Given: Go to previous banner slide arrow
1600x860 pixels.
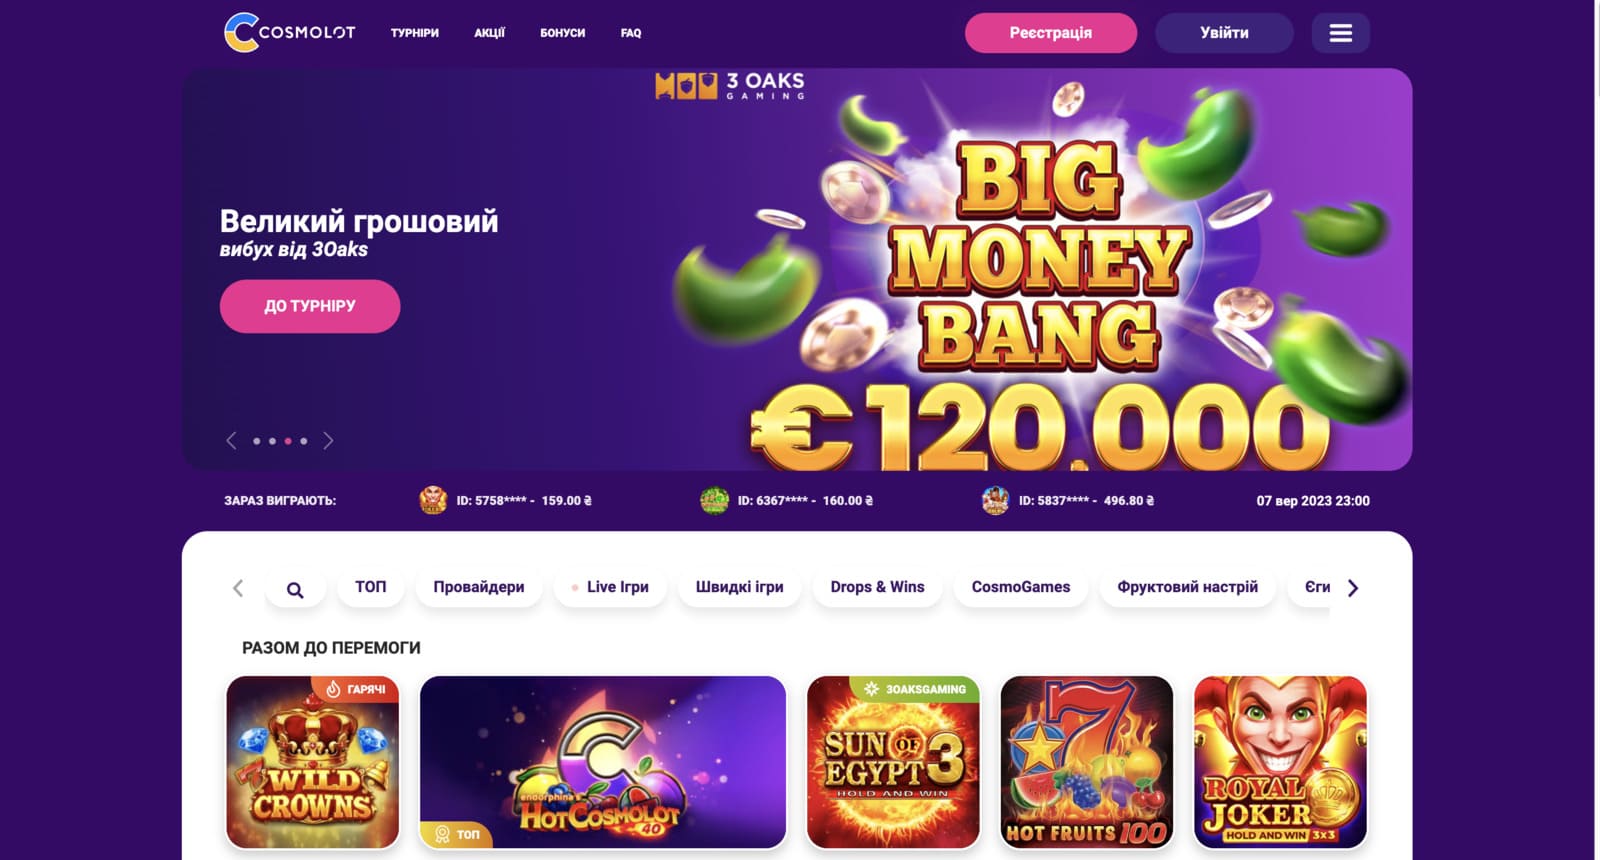Looking at the screenshot, I should tap(231, 441).
